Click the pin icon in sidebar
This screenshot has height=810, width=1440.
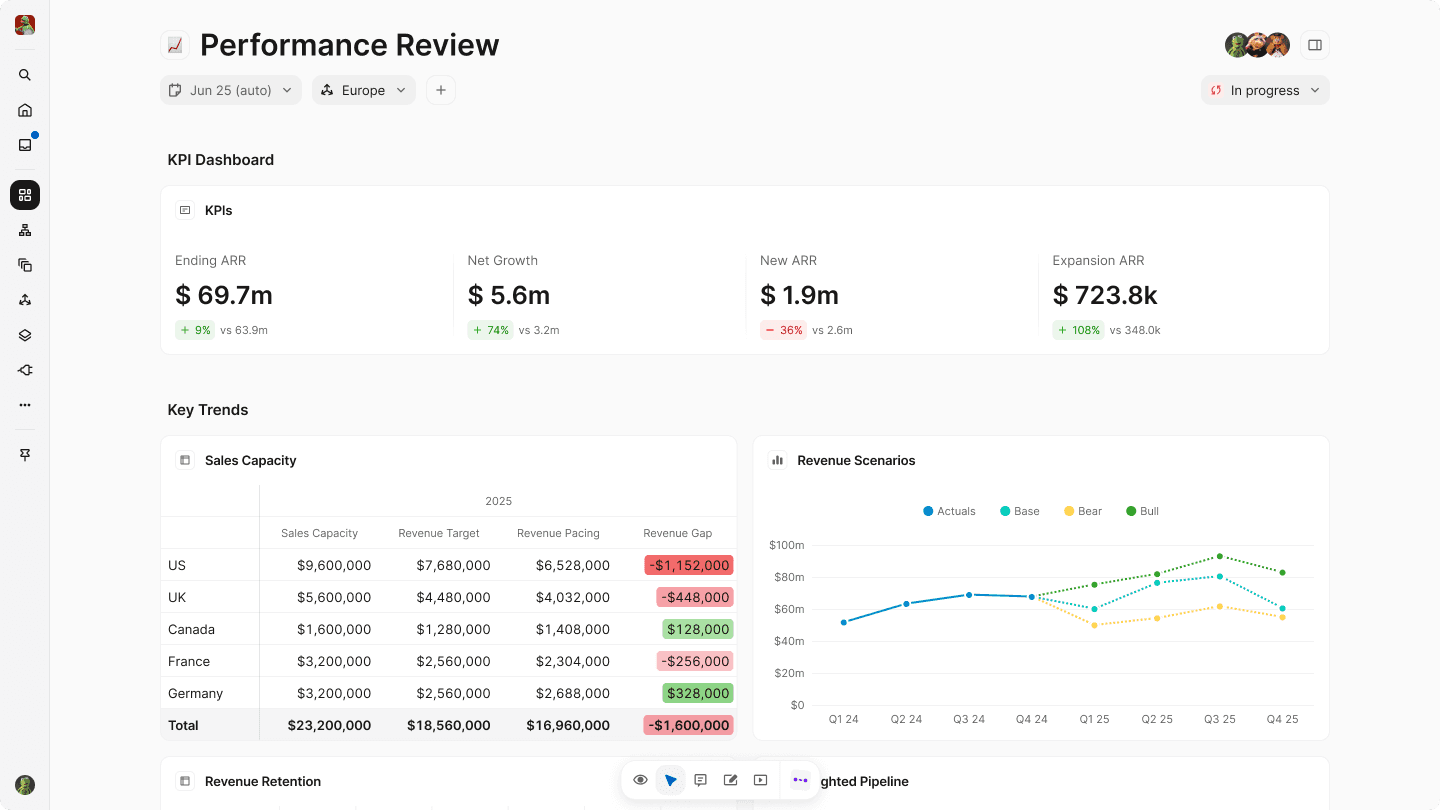tap(25, 455)
